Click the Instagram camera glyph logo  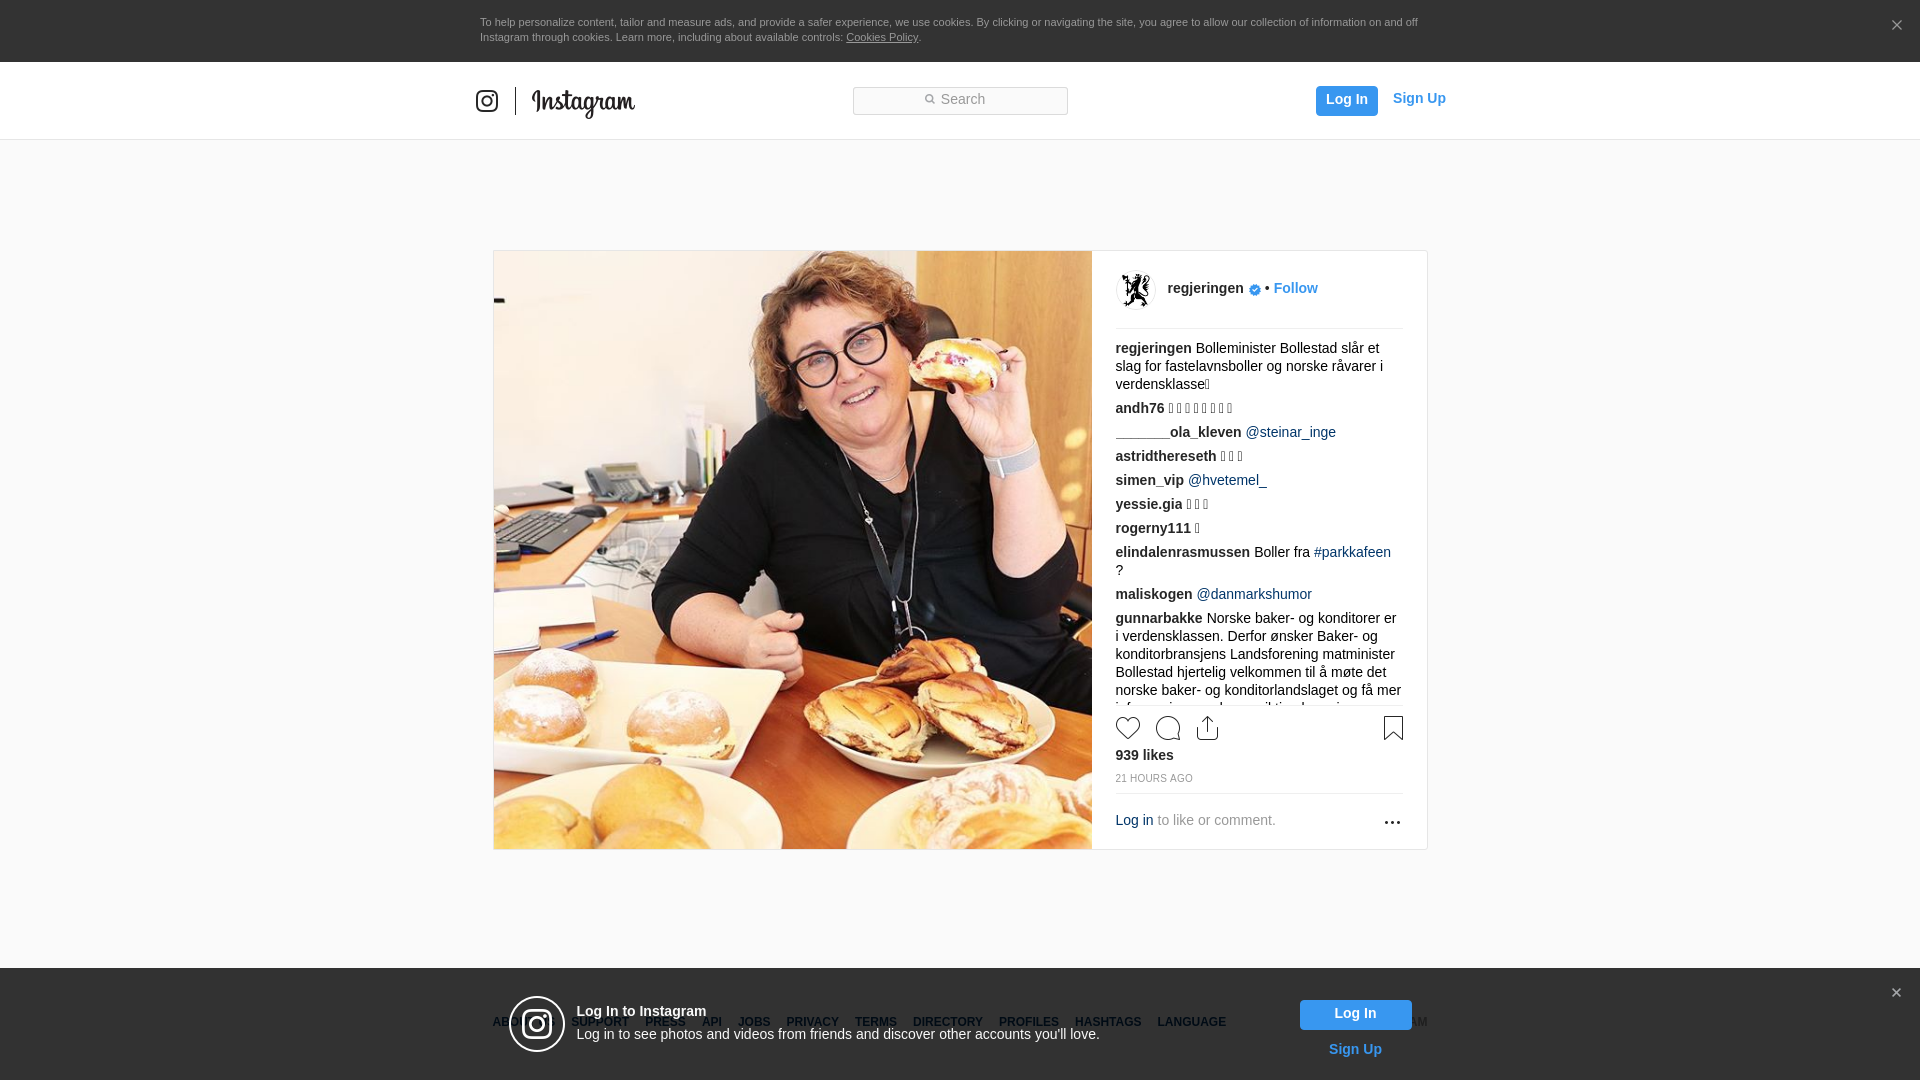pos(487,101)
